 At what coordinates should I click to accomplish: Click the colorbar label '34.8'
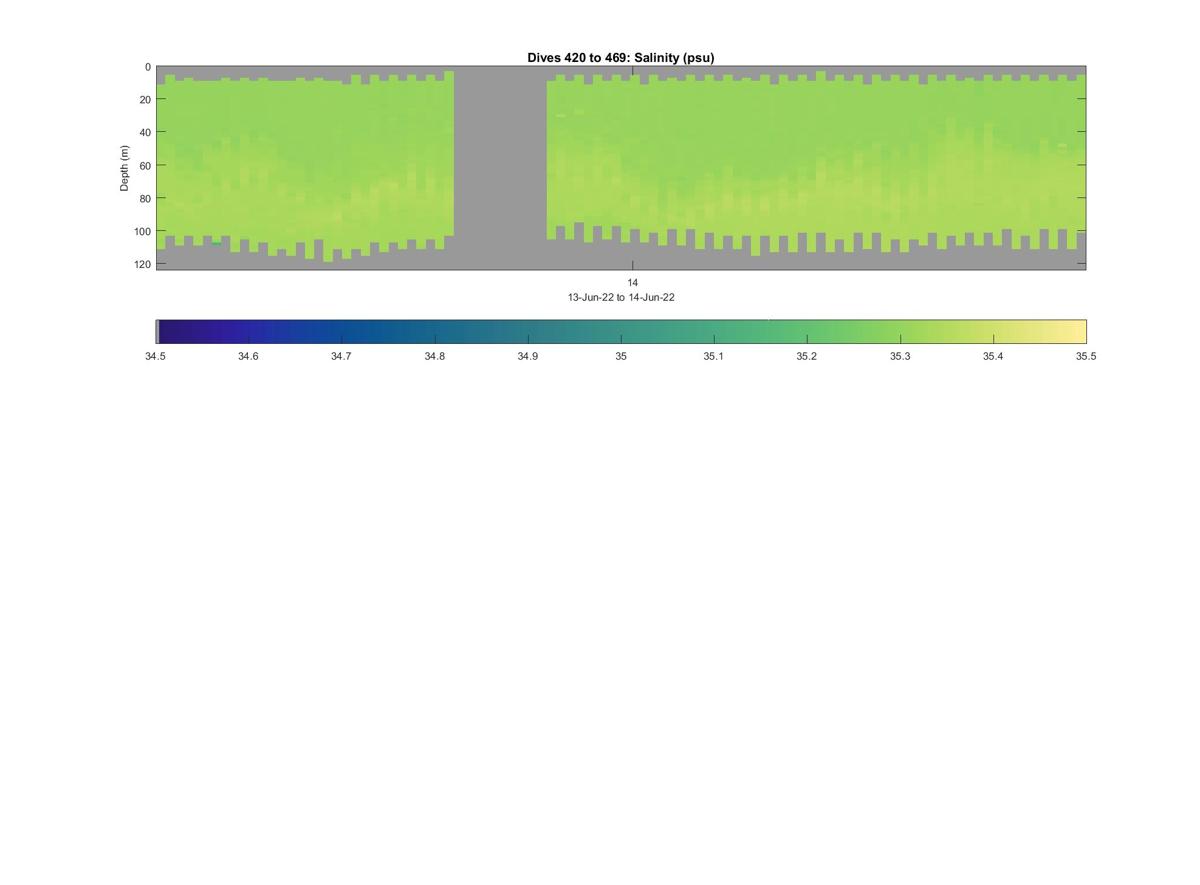point(434,356)
